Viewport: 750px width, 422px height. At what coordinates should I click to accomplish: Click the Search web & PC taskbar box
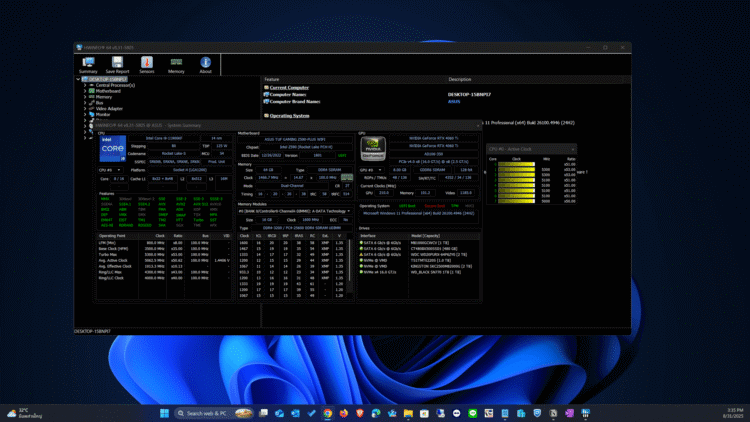[x=214, y=413]
